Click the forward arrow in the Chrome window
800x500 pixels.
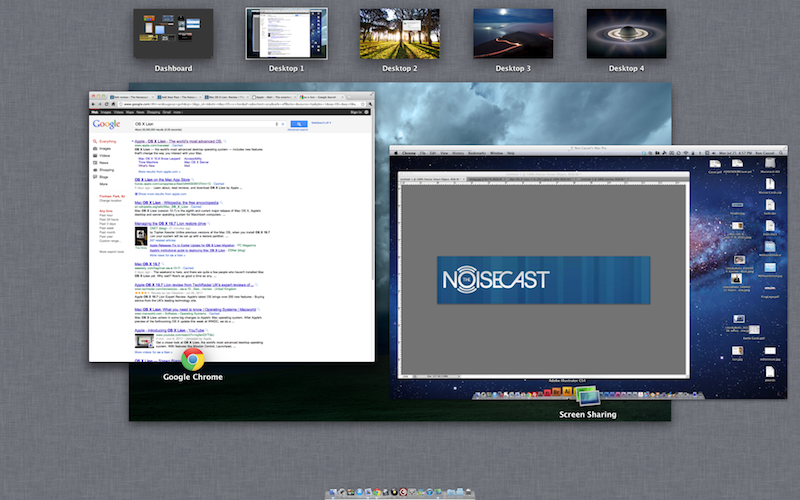point(99,104)
